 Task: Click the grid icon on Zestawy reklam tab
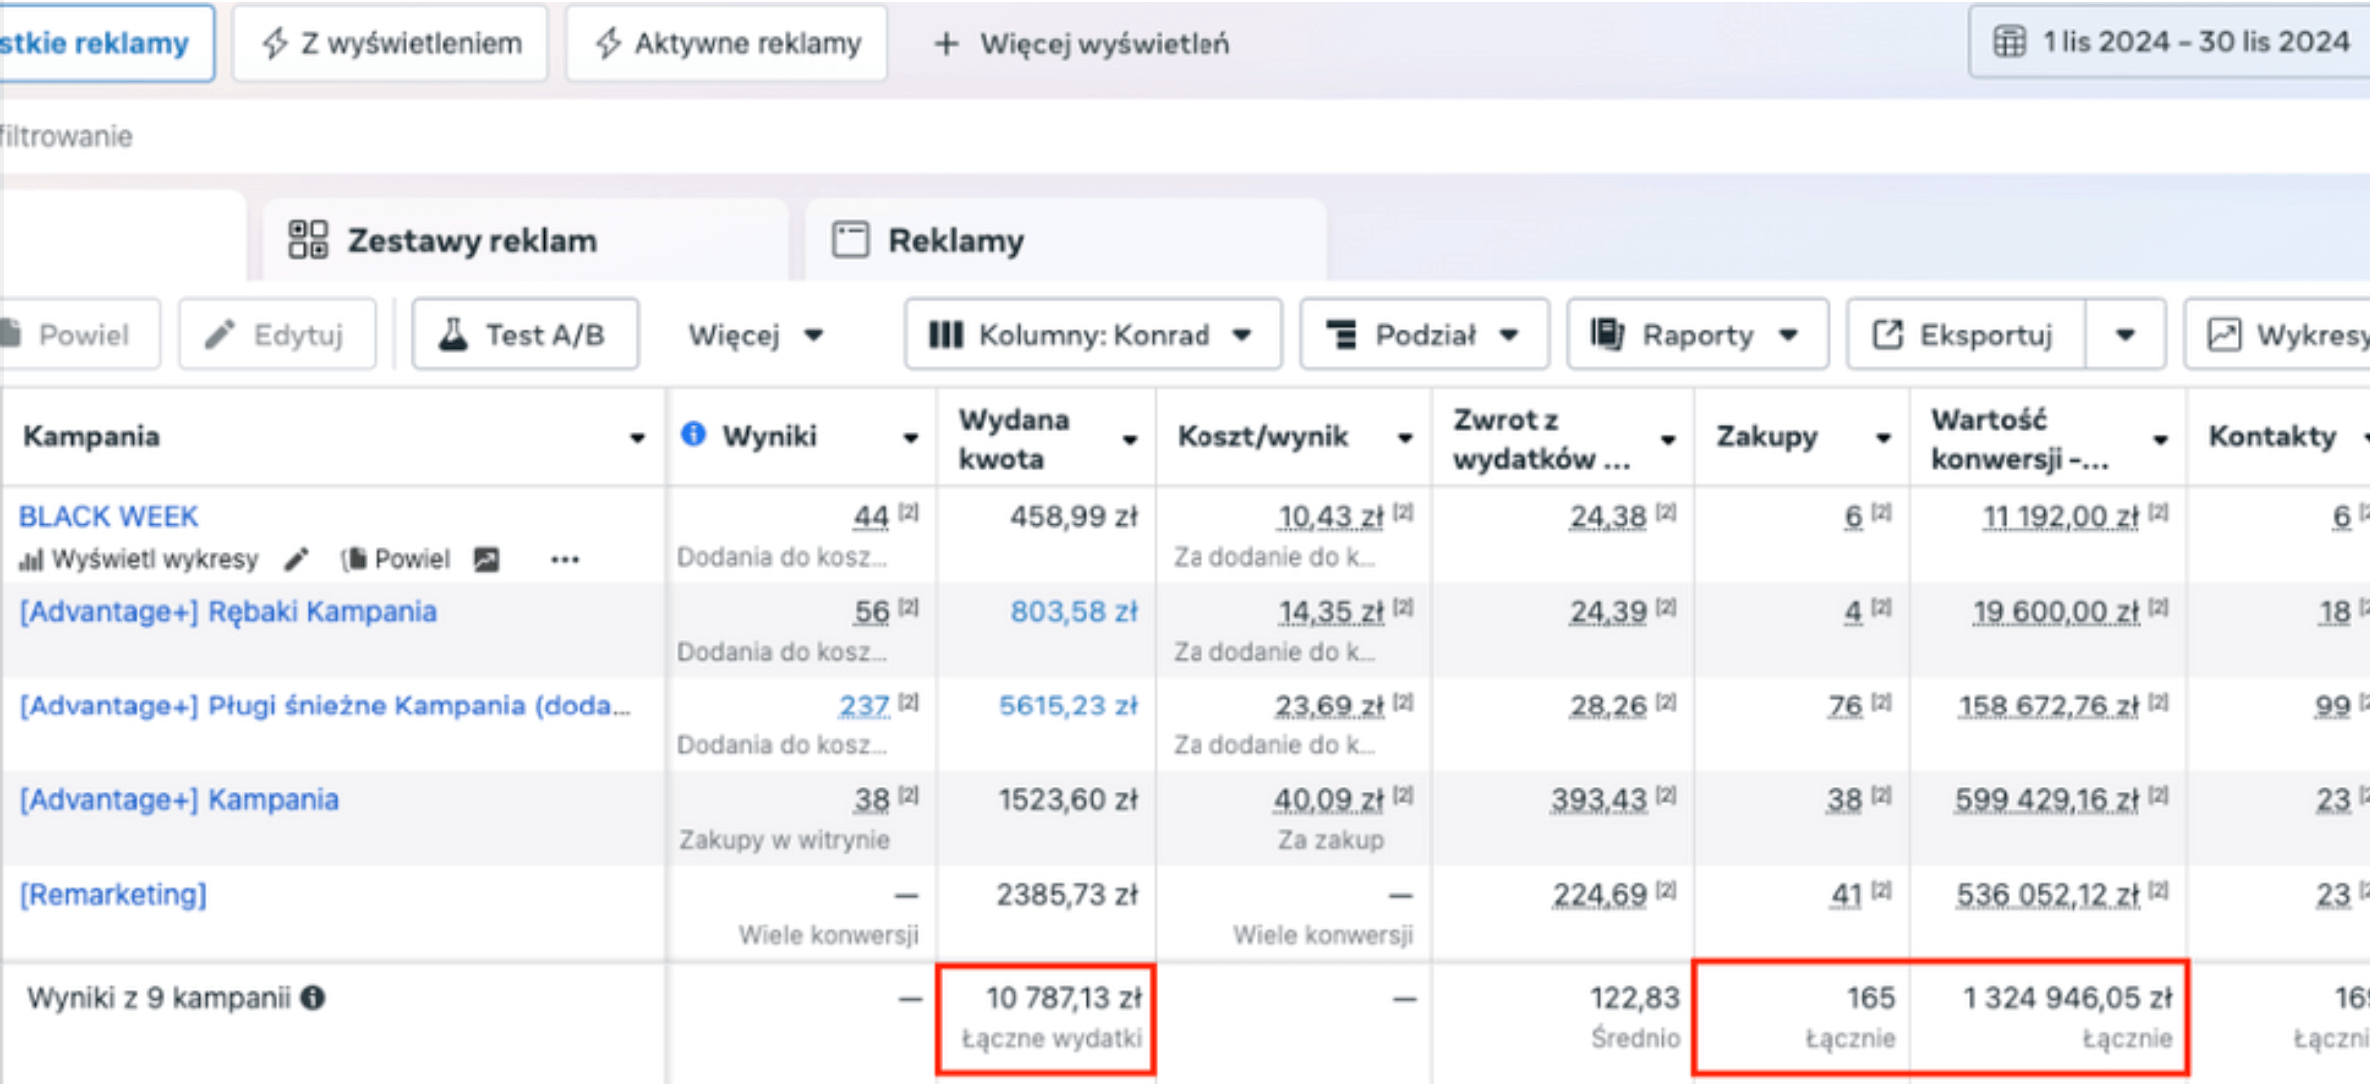308,240
